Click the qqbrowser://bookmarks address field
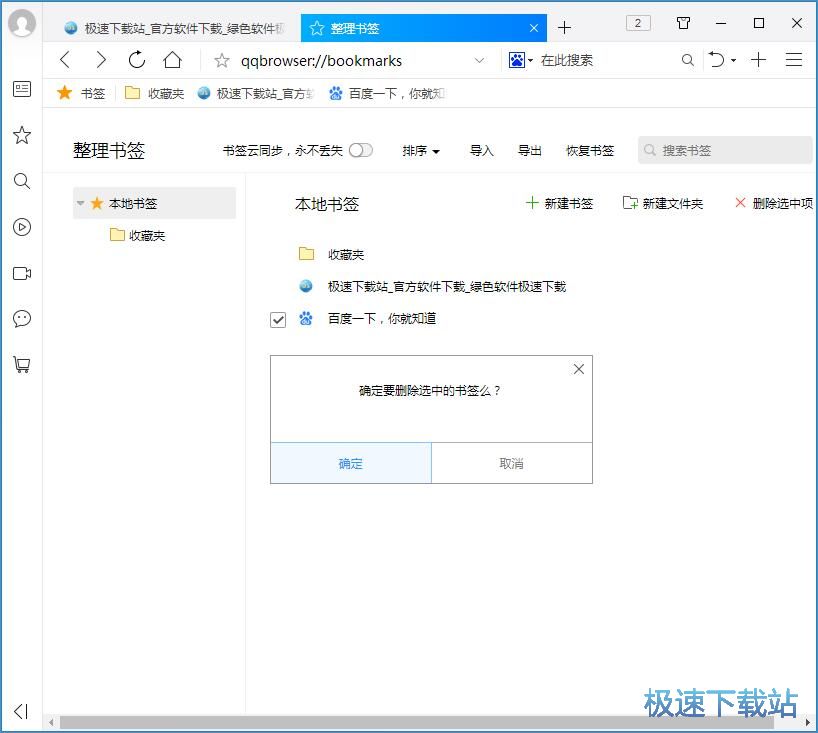The image size is (818, 733). click(x=321, y=61)
